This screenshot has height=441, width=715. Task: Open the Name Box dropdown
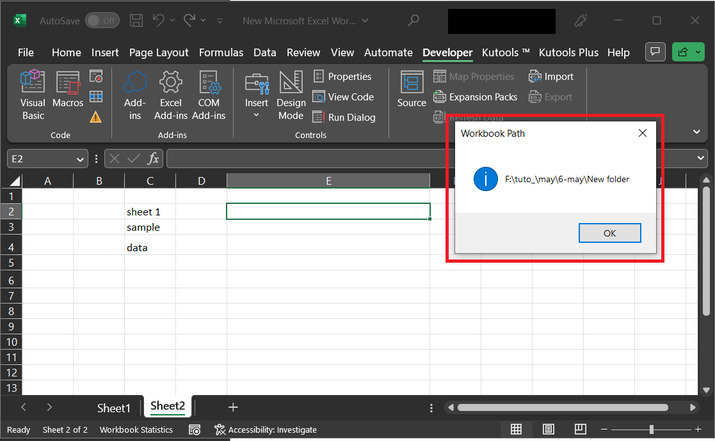[x=80, y=159]
